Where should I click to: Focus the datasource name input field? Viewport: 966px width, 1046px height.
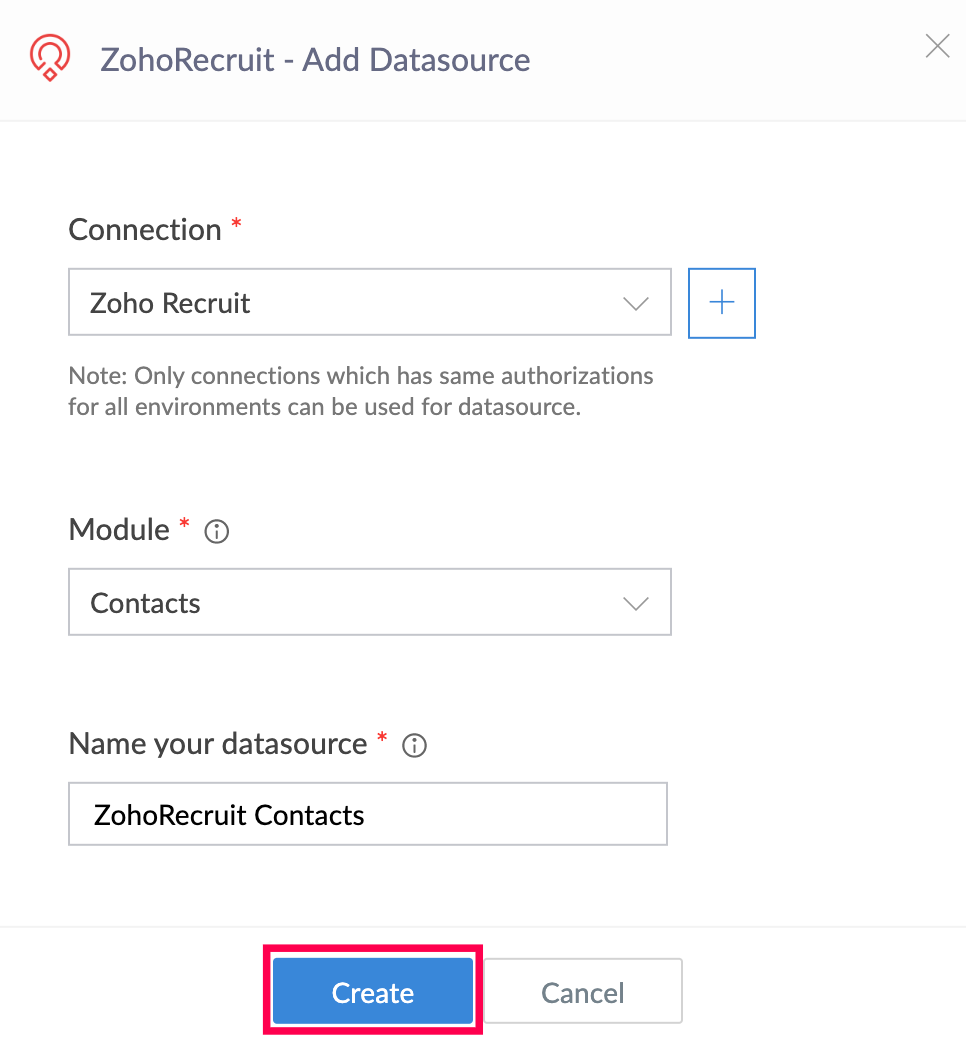(x=367, y=815)
